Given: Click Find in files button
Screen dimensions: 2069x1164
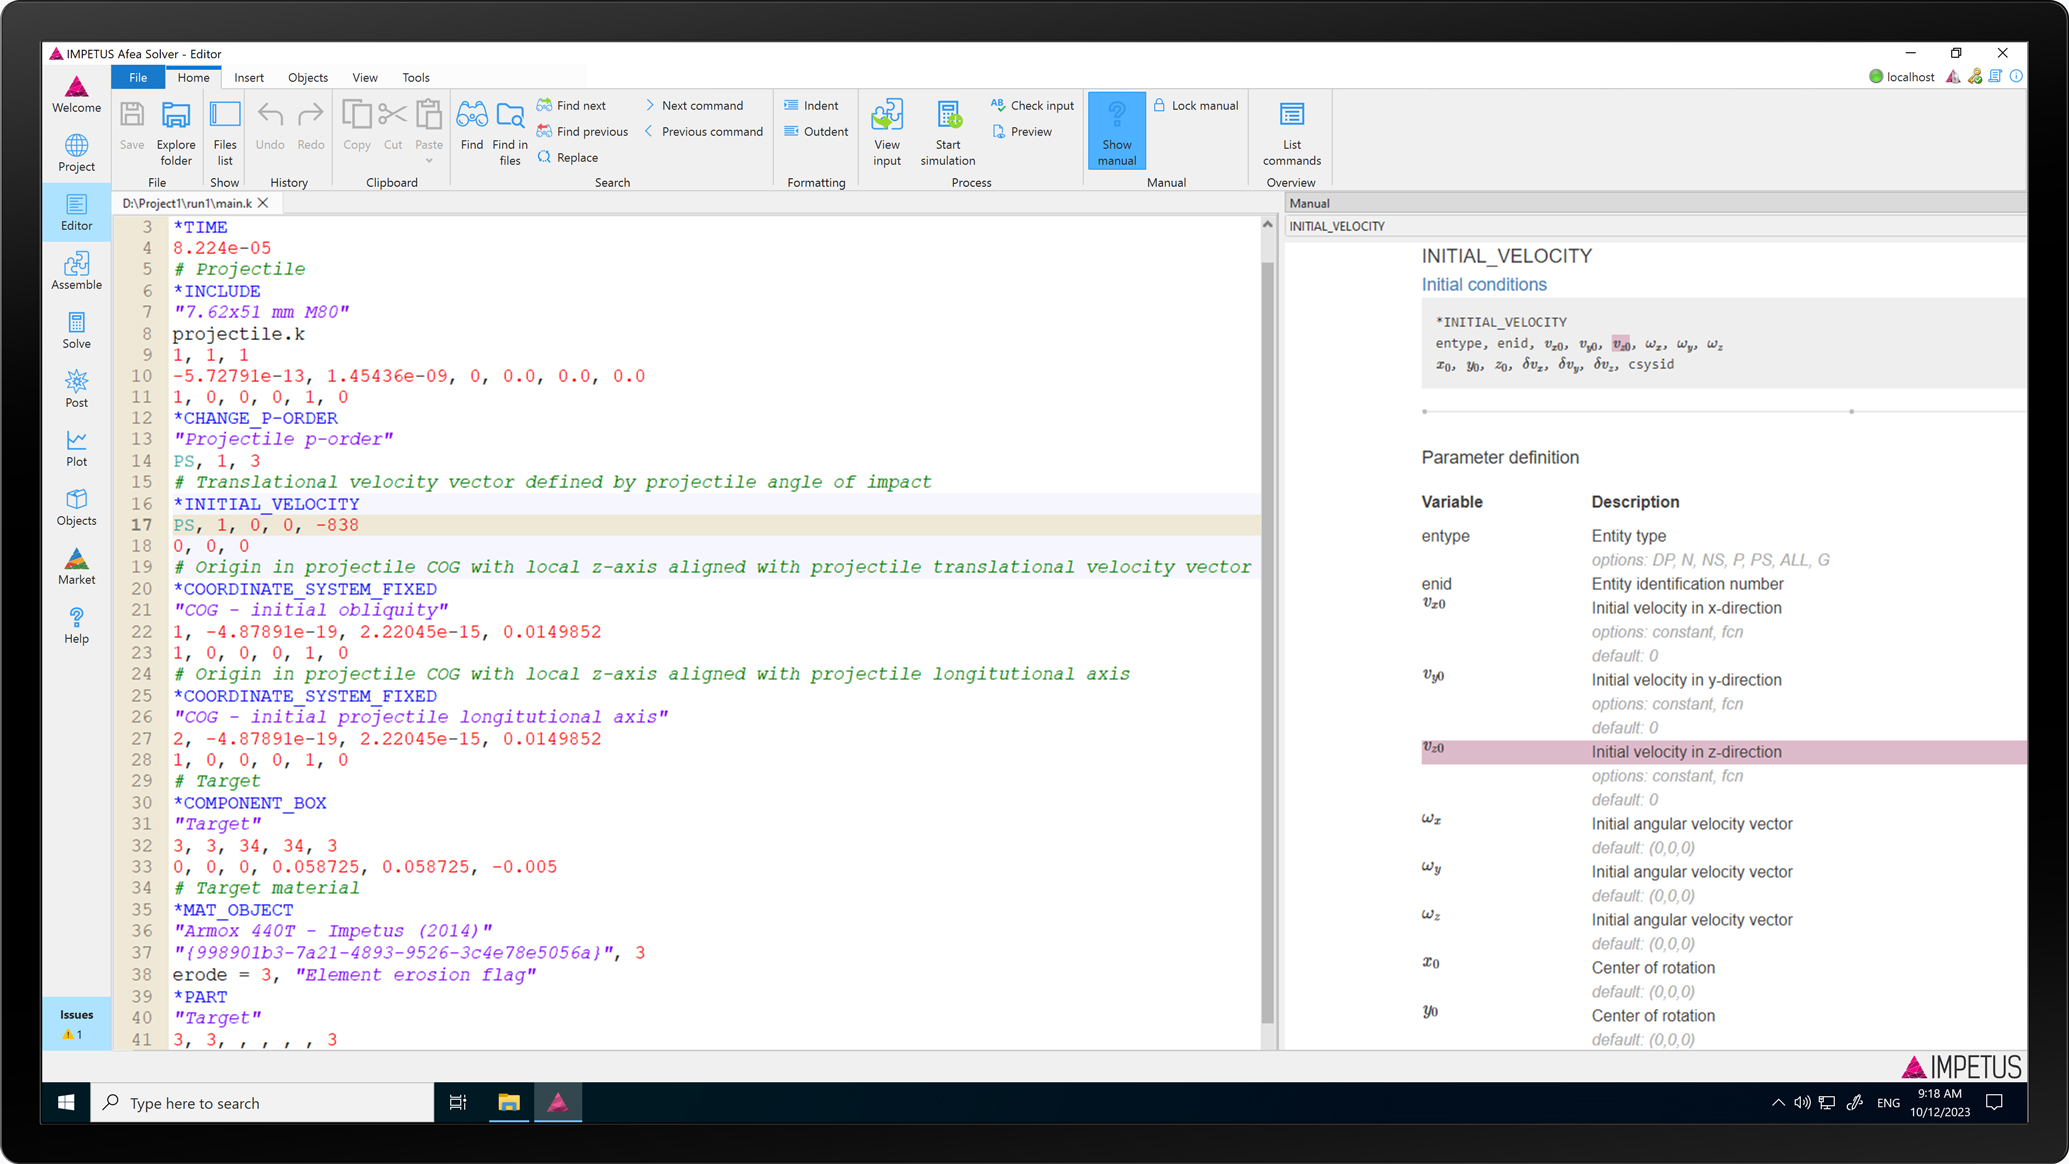Looking at the screenshot, I should click(x=509, y=129).
